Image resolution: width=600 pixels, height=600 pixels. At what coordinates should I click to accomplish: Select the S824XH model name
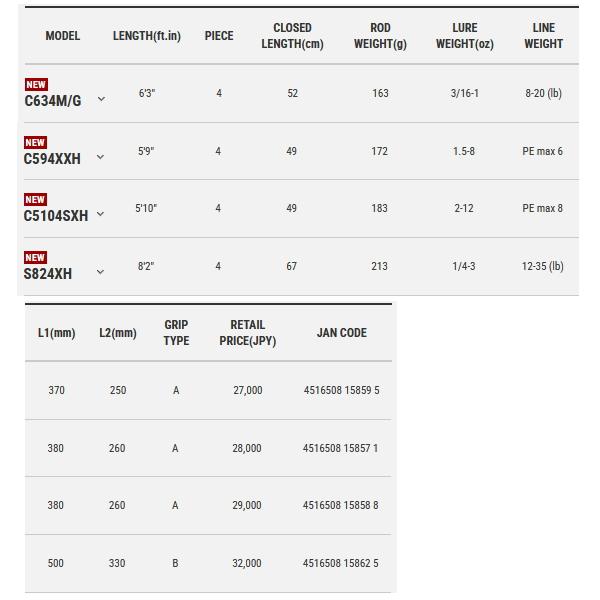coord(48,274)
